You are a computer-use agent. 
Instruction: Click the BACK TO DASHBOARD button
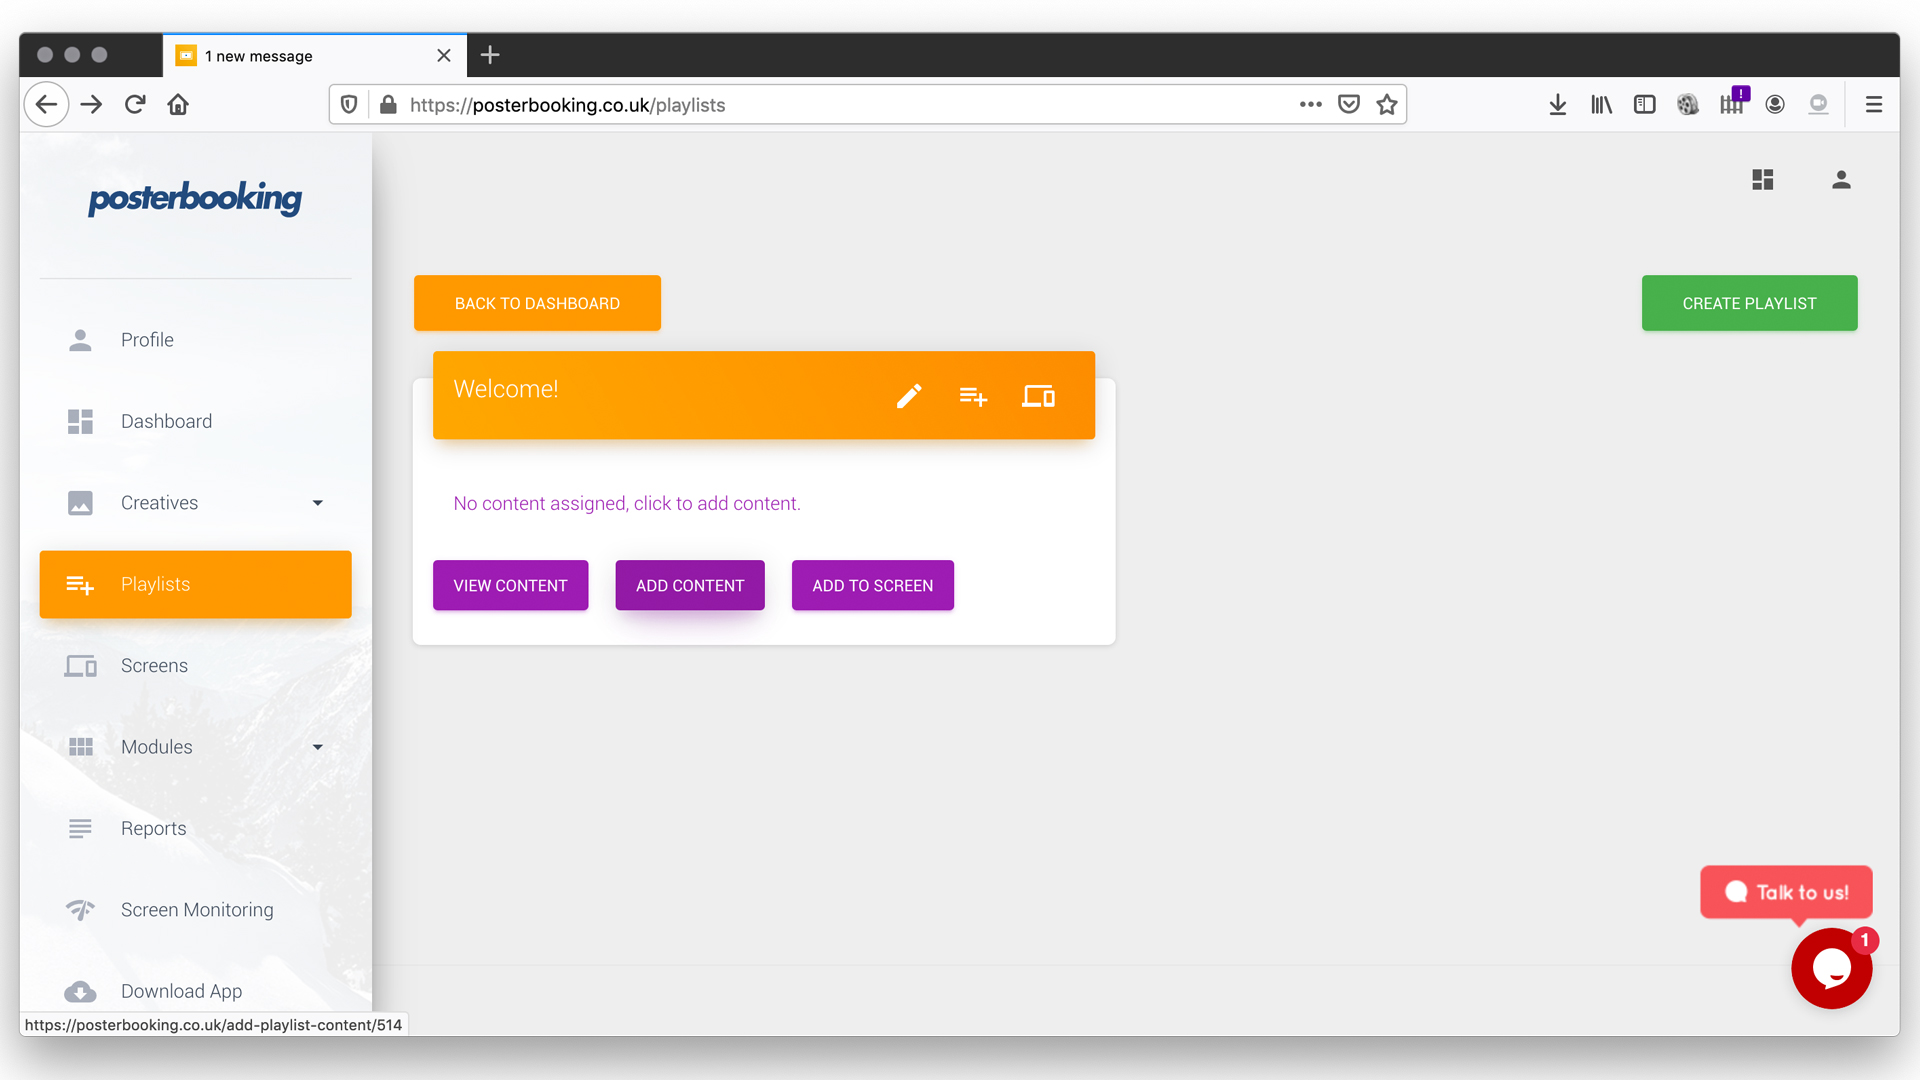point(537,303)
